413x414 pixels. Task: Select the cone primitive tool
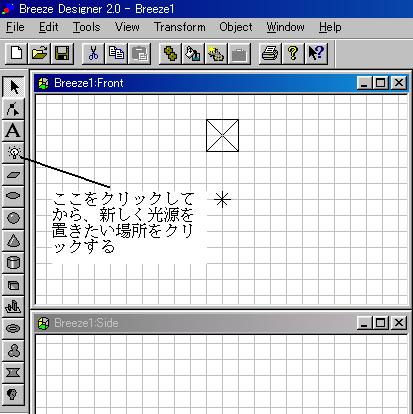point(13,241)
